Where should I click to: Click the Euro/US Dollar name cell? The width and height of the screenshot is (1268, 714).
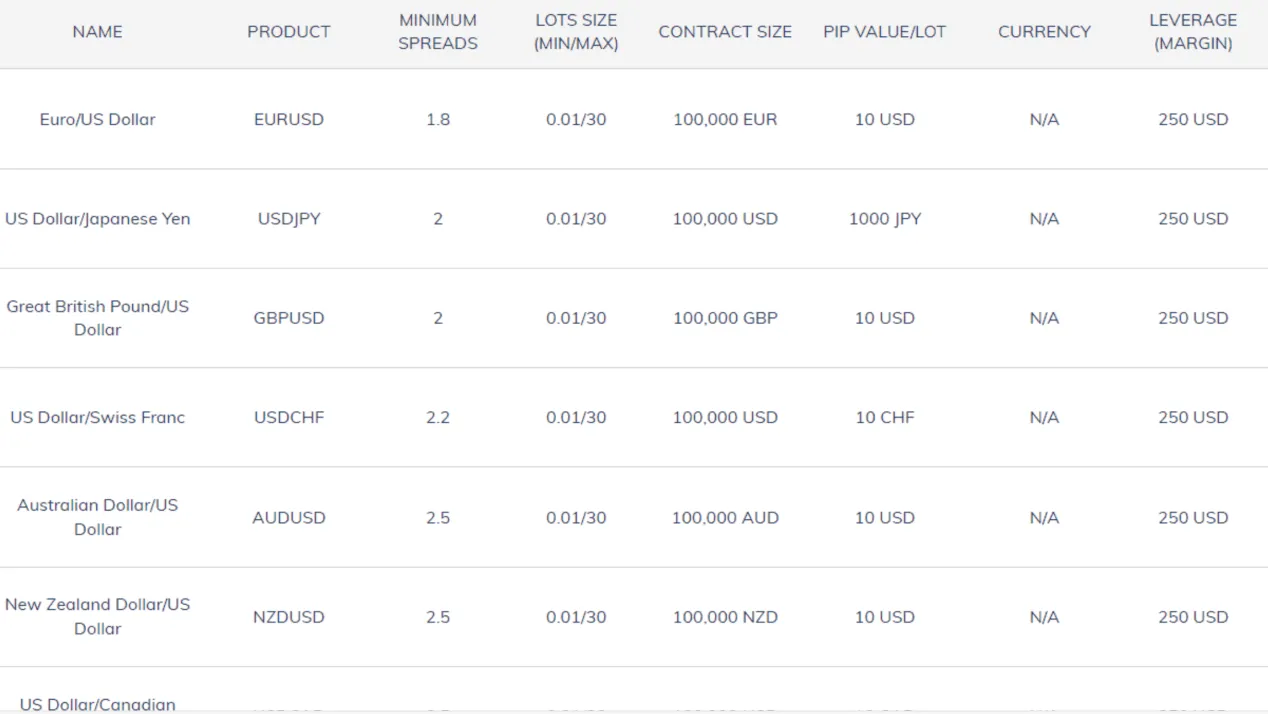97,119
